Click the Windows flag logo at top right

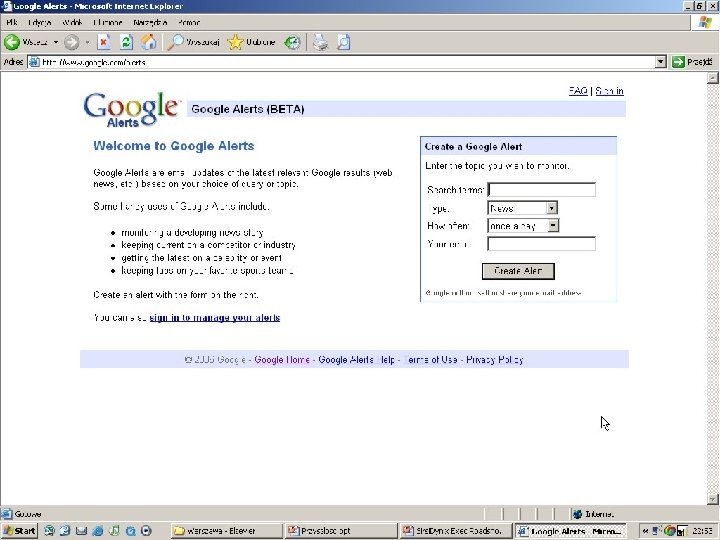(705, 22)
